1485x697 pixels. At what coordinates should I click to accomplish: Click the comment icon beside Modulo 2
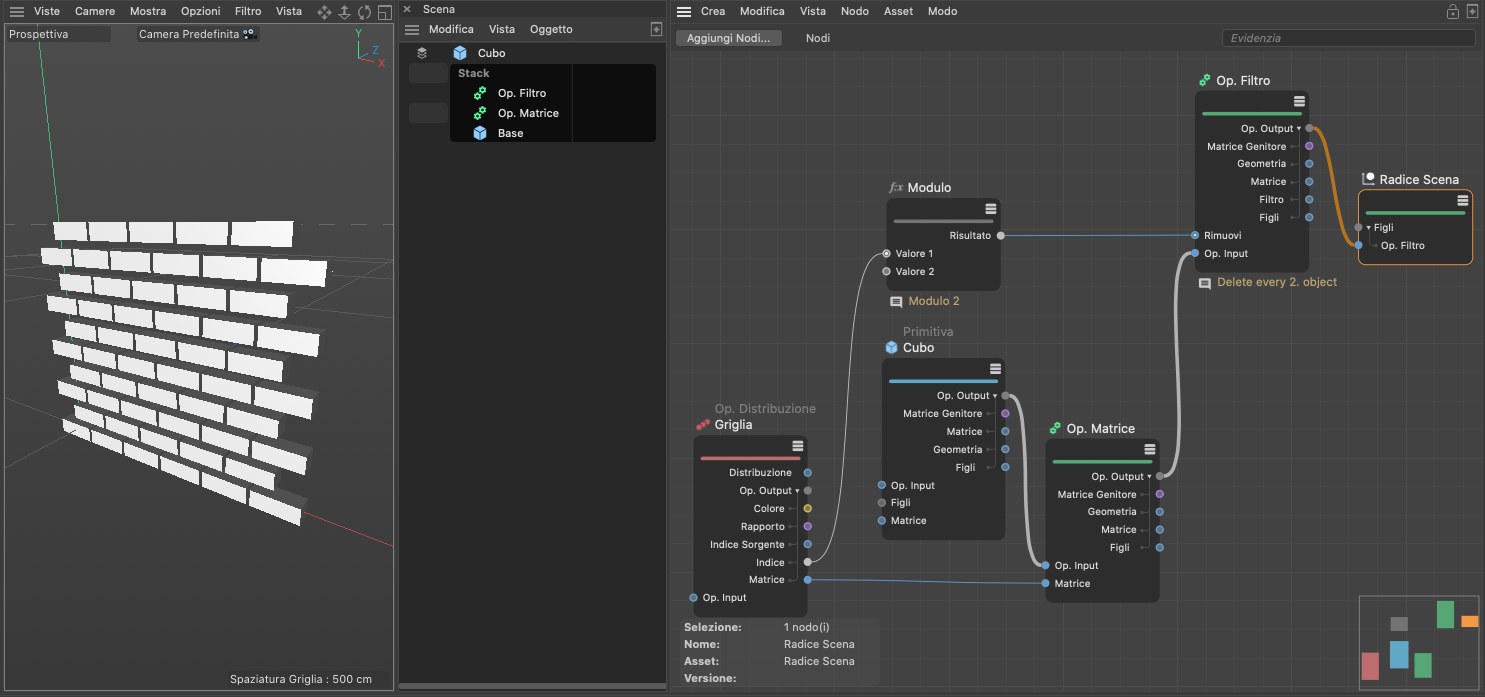point(896,302)
